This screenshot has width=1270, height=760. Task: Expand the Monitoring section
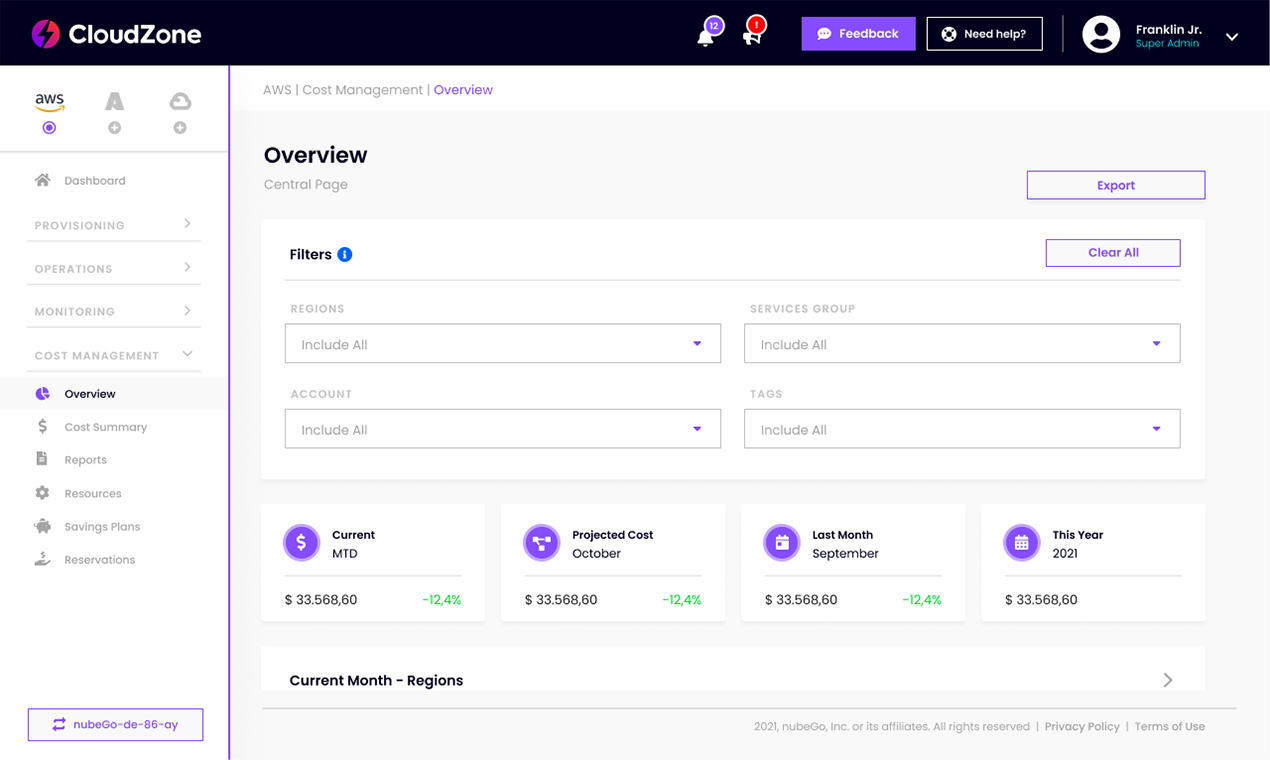[113, 311]
